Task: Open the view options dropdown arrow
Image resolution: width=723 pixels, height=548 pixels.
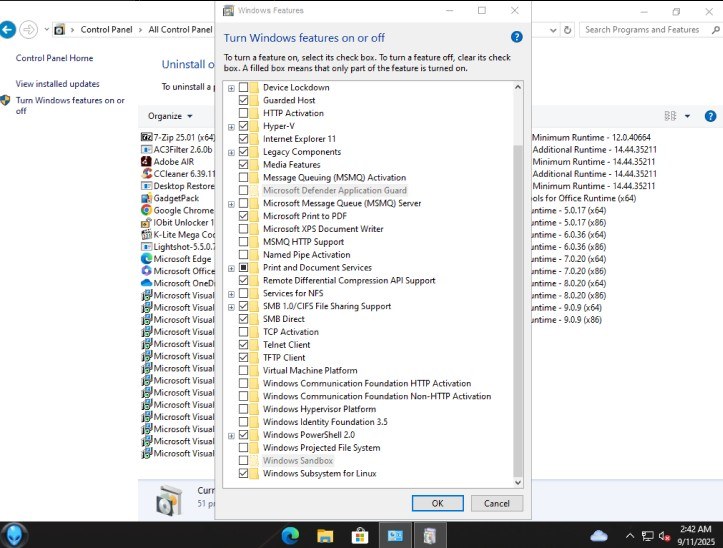Action: [687, 116]
